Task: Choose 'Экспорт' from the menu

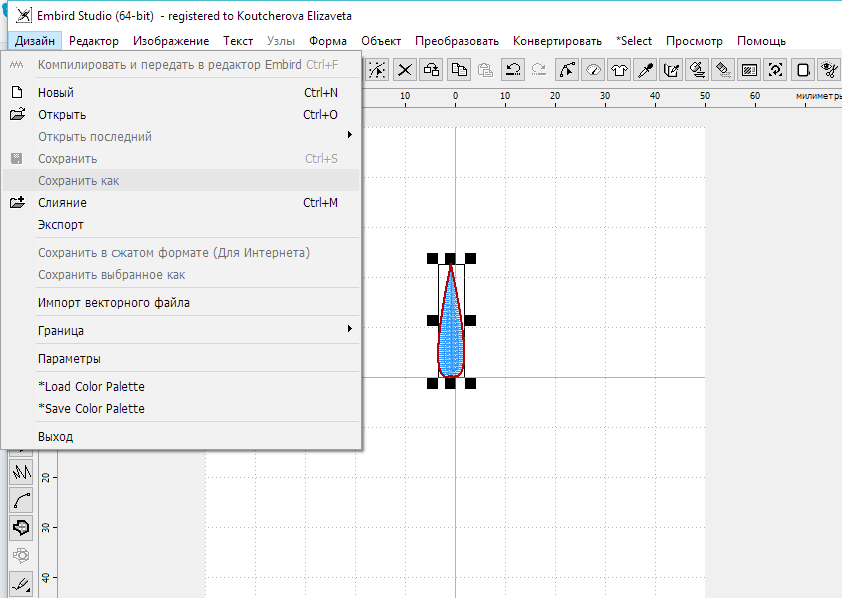Action: [181, 224]
